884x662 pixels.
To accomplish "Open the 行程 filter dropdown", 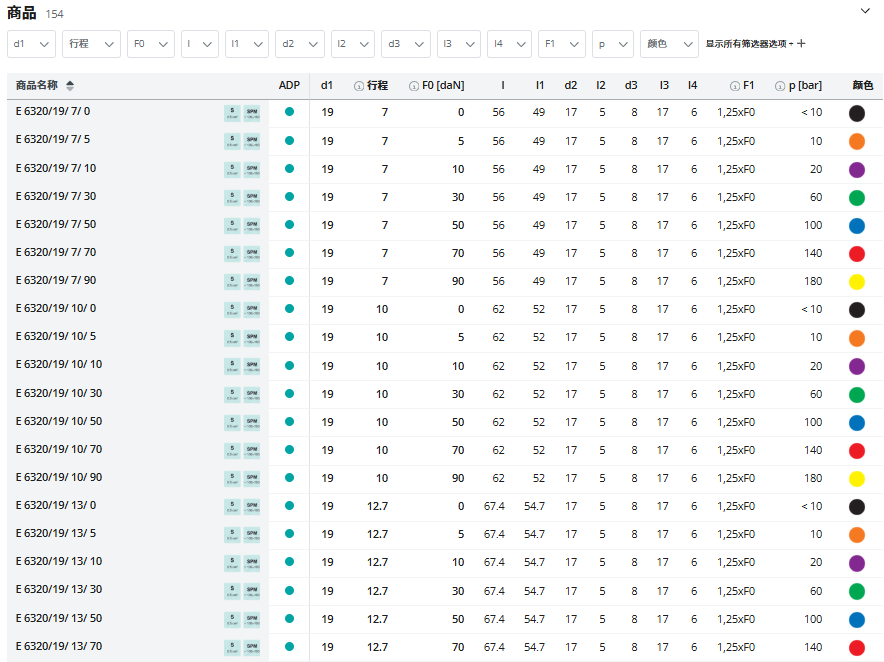I will (91, 44).
